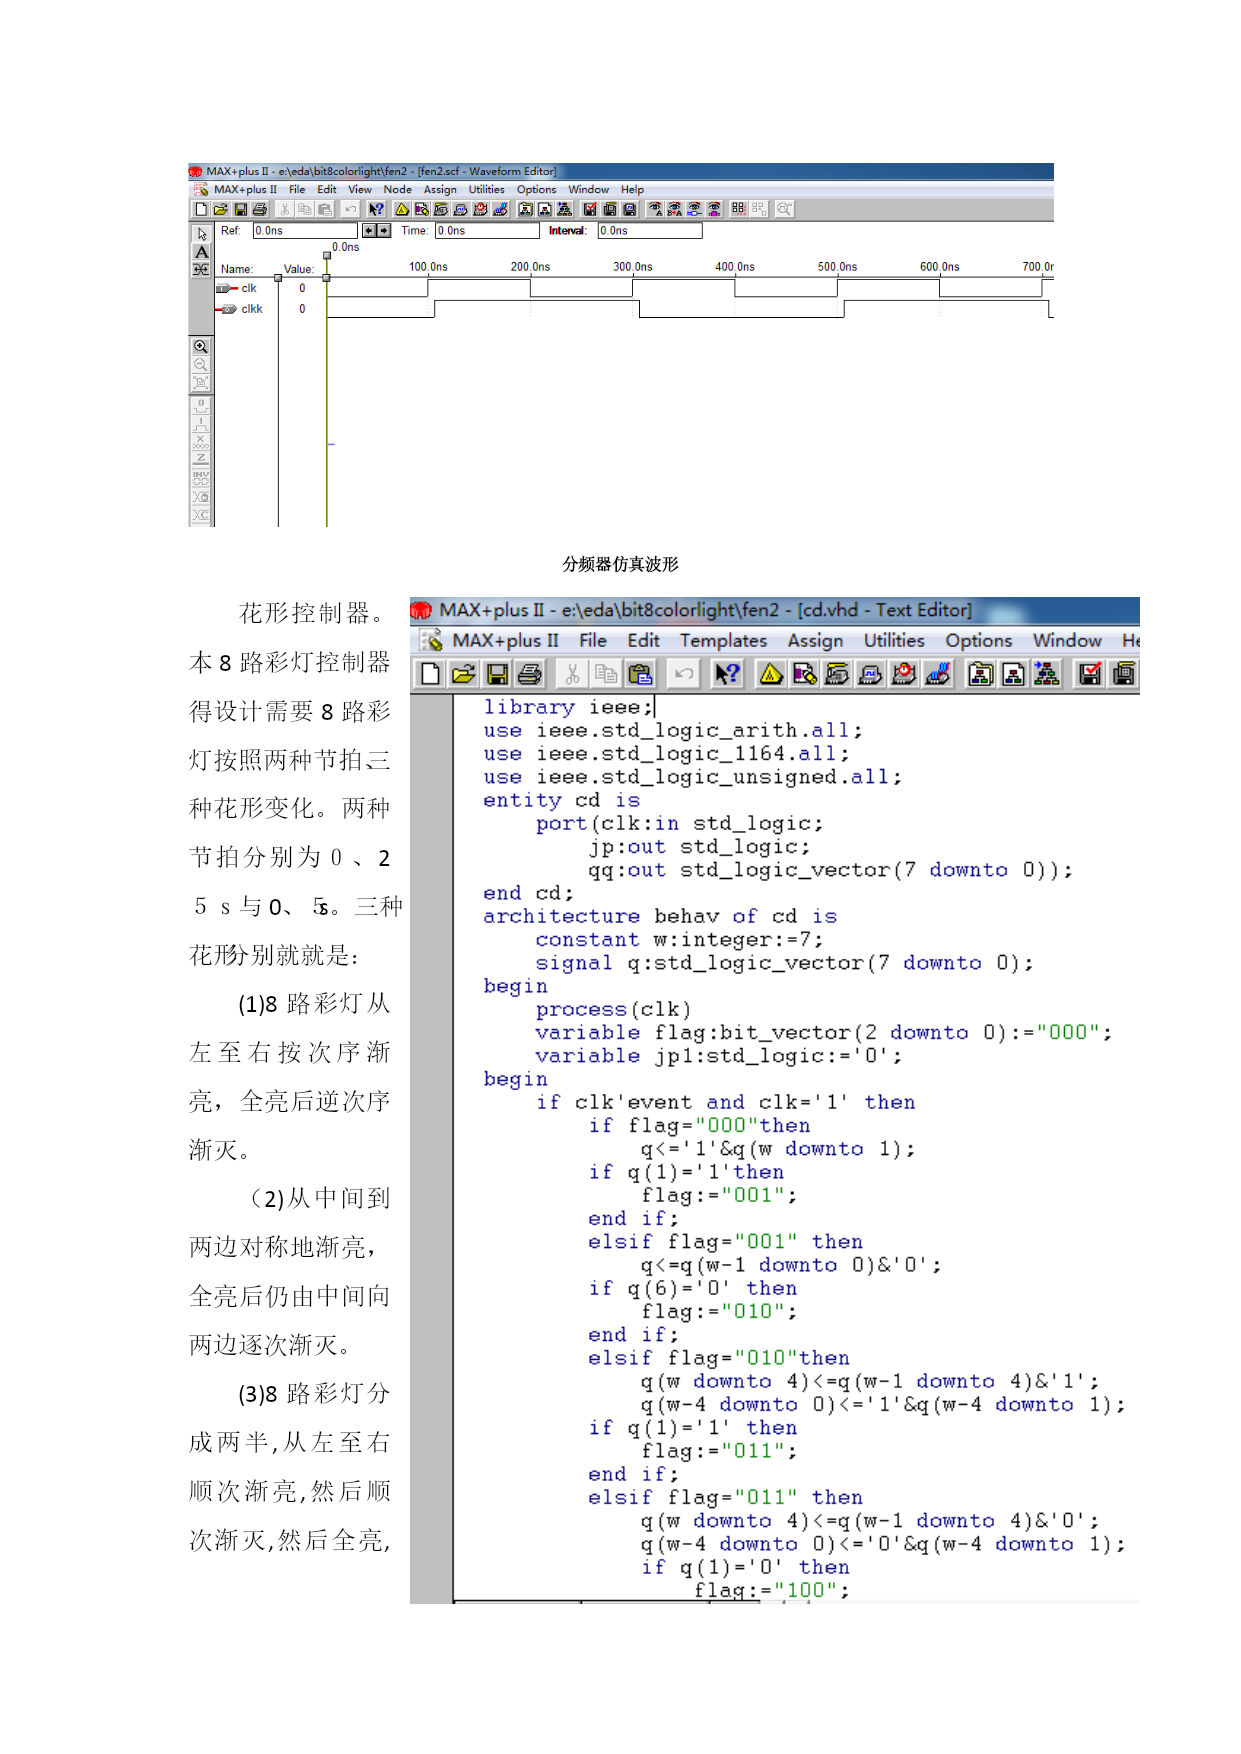Open Options menu in Text Editor window
This screenshot has width=1241, height=1754.
tap(979, 640)
